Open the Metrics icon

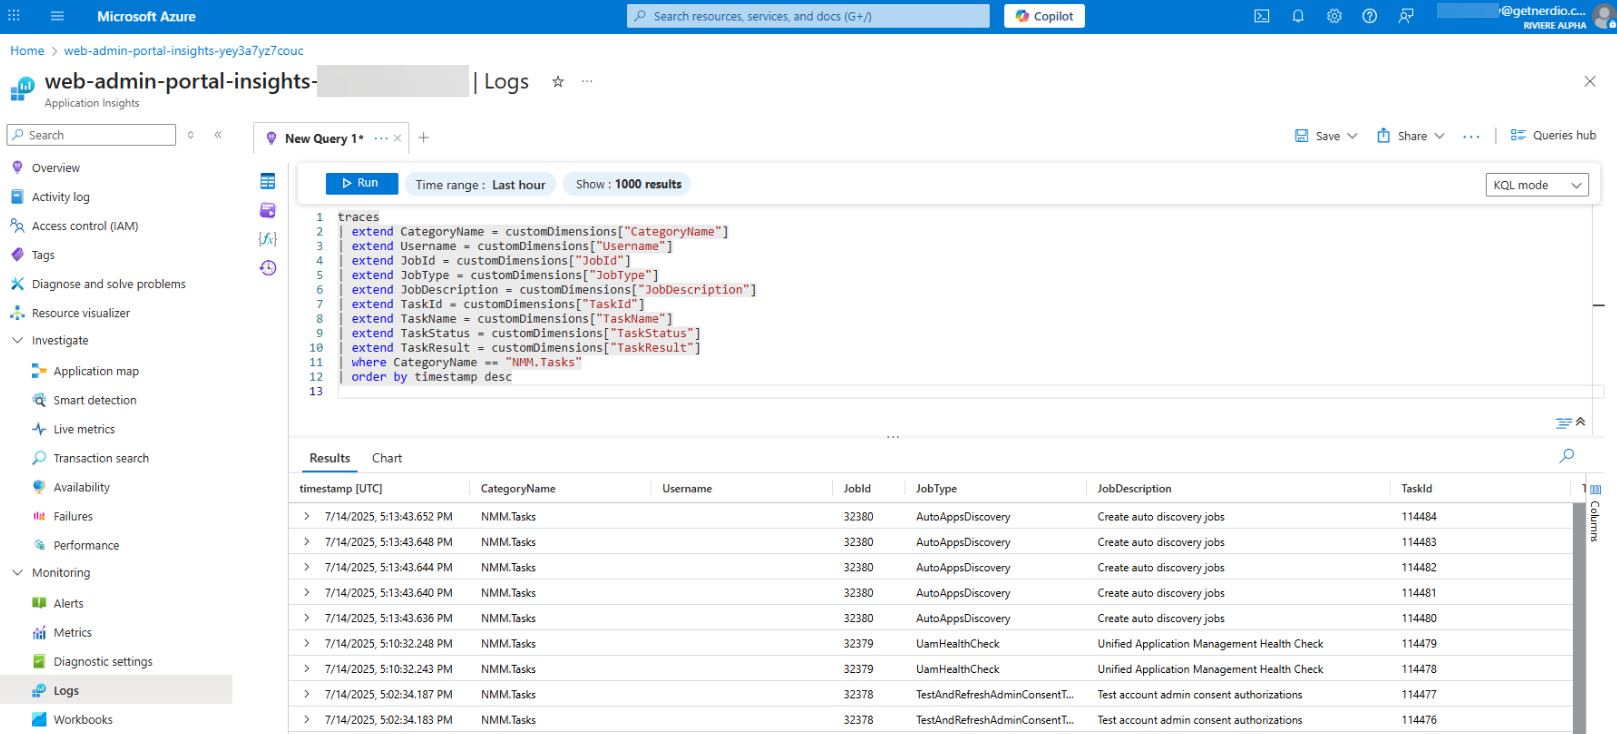(39, 632)
